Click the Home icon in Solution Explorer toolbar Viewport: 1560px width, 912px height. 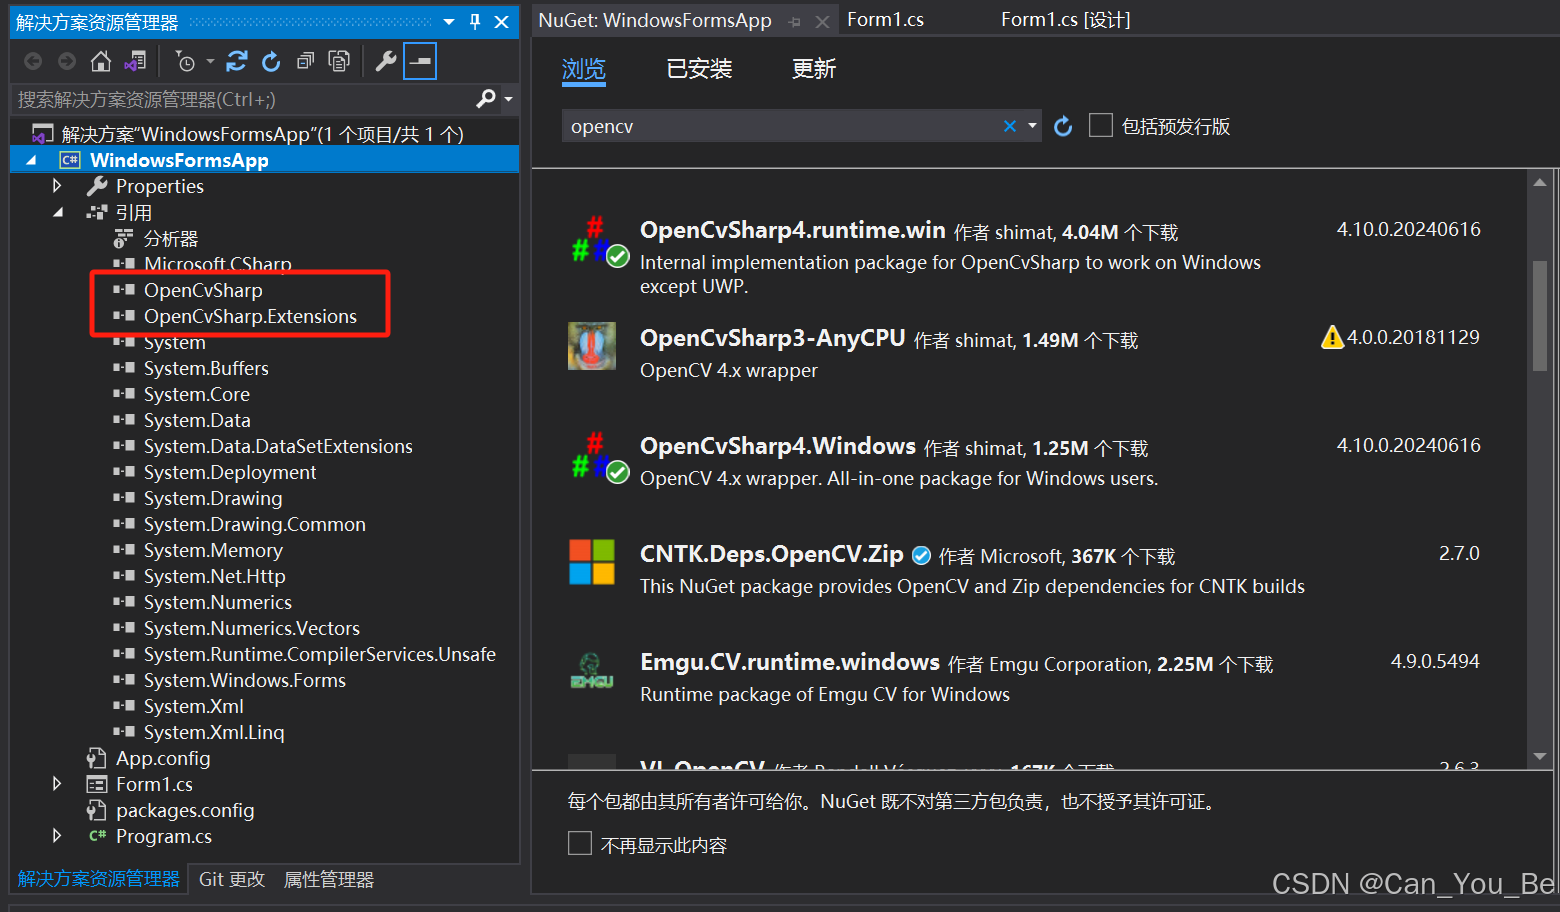(x=100, y=60)
